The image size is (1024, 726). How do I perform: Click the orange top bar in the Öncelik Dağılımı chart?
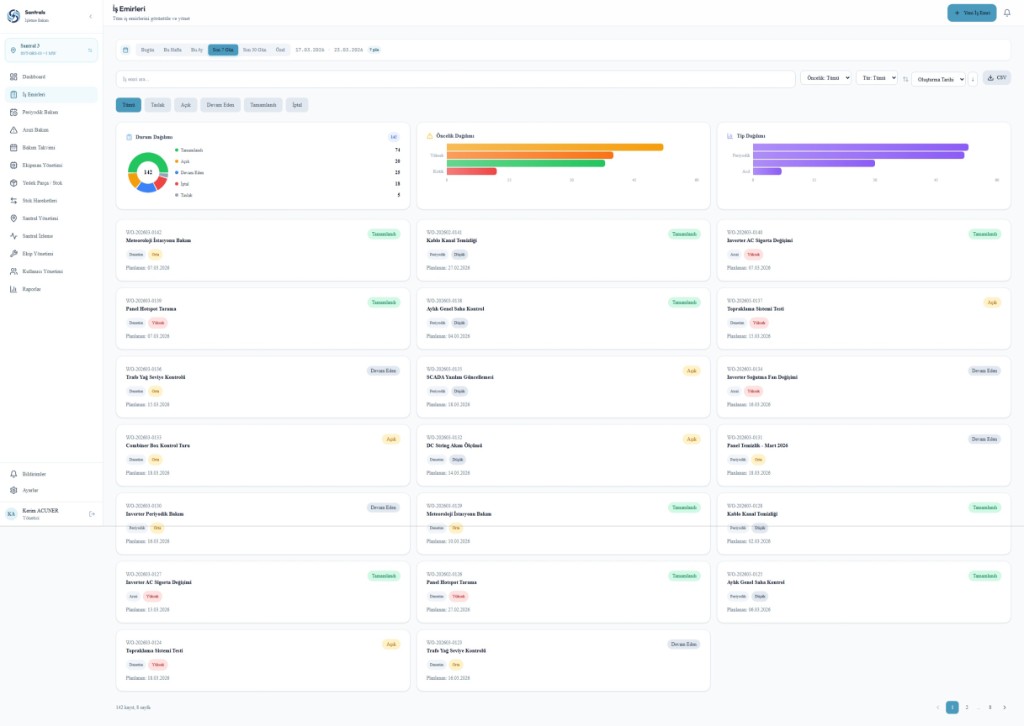tap(555, 148)
